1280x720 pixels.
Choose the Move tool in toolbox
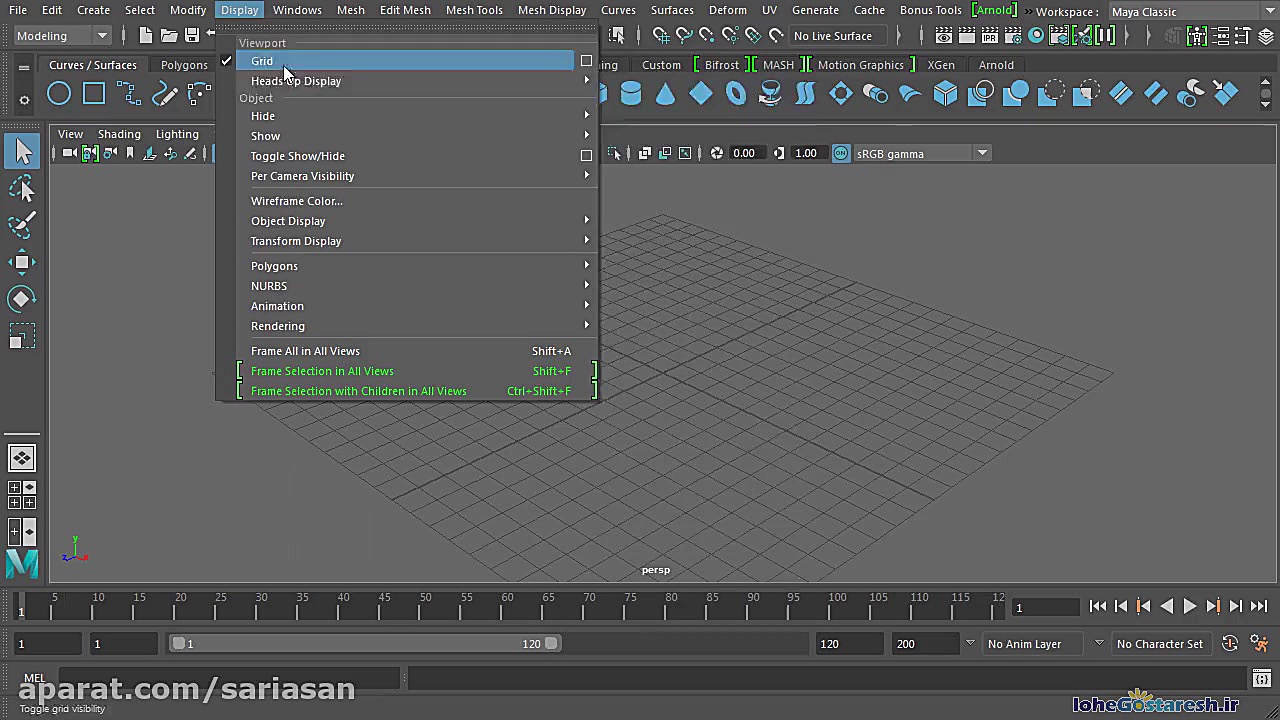coord(22,262)
